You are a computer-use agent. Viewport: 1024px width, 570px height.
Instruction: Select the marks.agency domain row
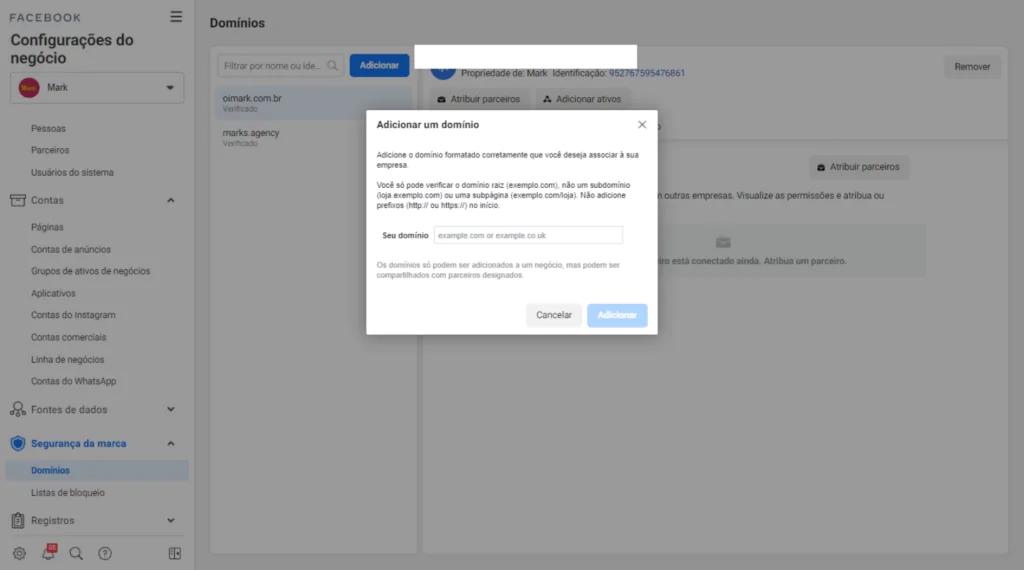(313, 137)
